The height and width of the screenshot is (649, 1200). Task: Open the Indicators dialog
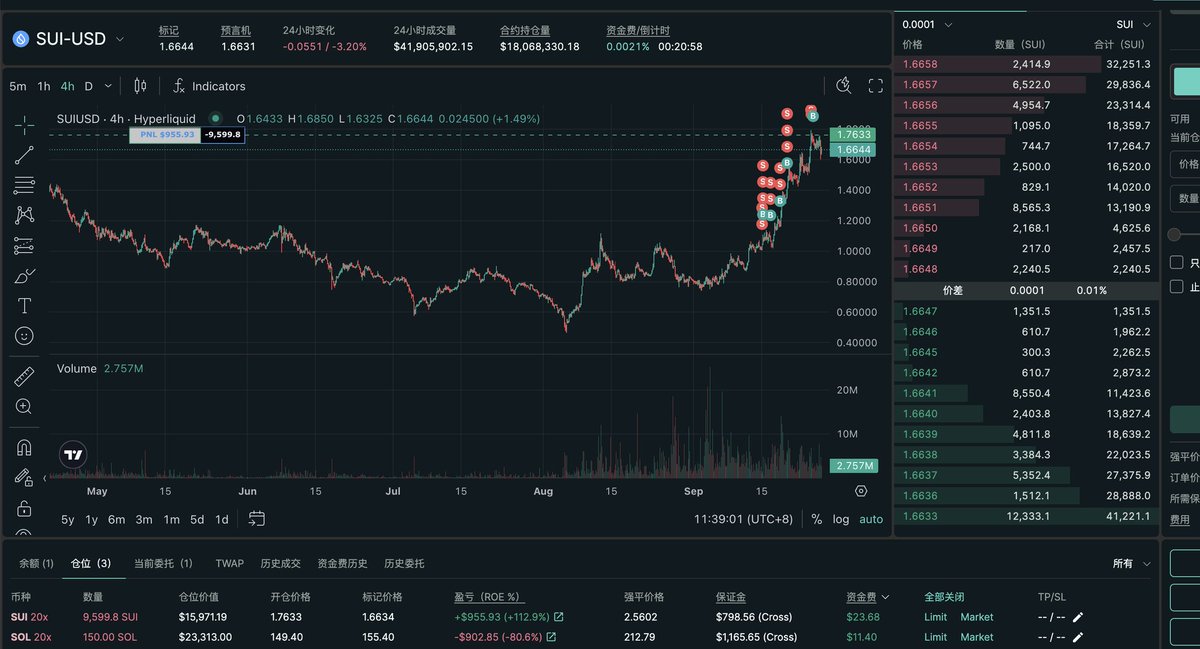pos(209,86)
